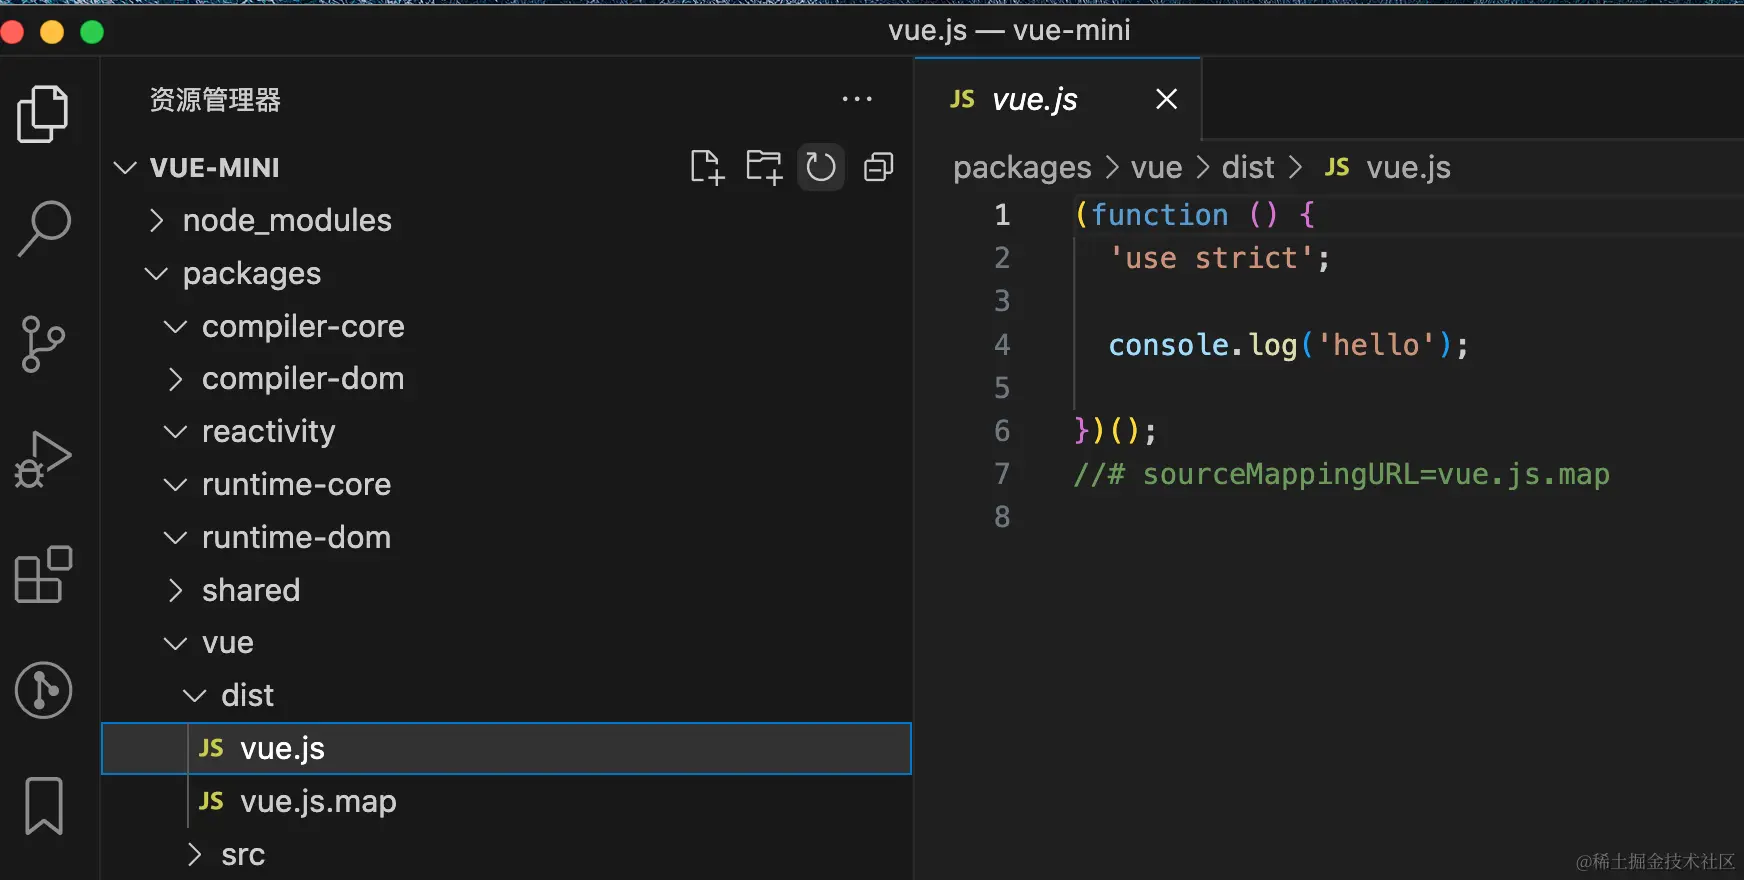Click the JS icon in the breadcrumb
Screen dimensions: 1744x880
pos(1337,167)
